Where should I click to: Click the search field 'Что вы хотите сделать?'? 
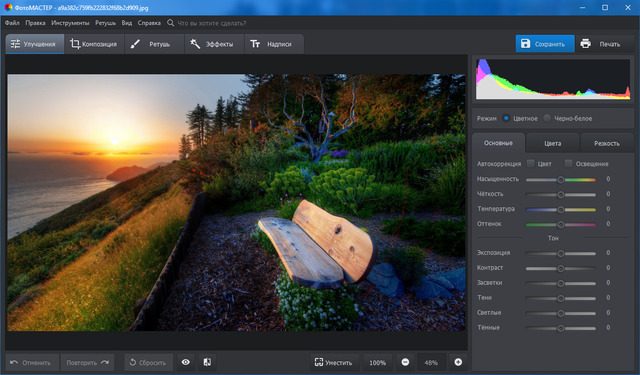pyautogui.click(x=212, y=23)
